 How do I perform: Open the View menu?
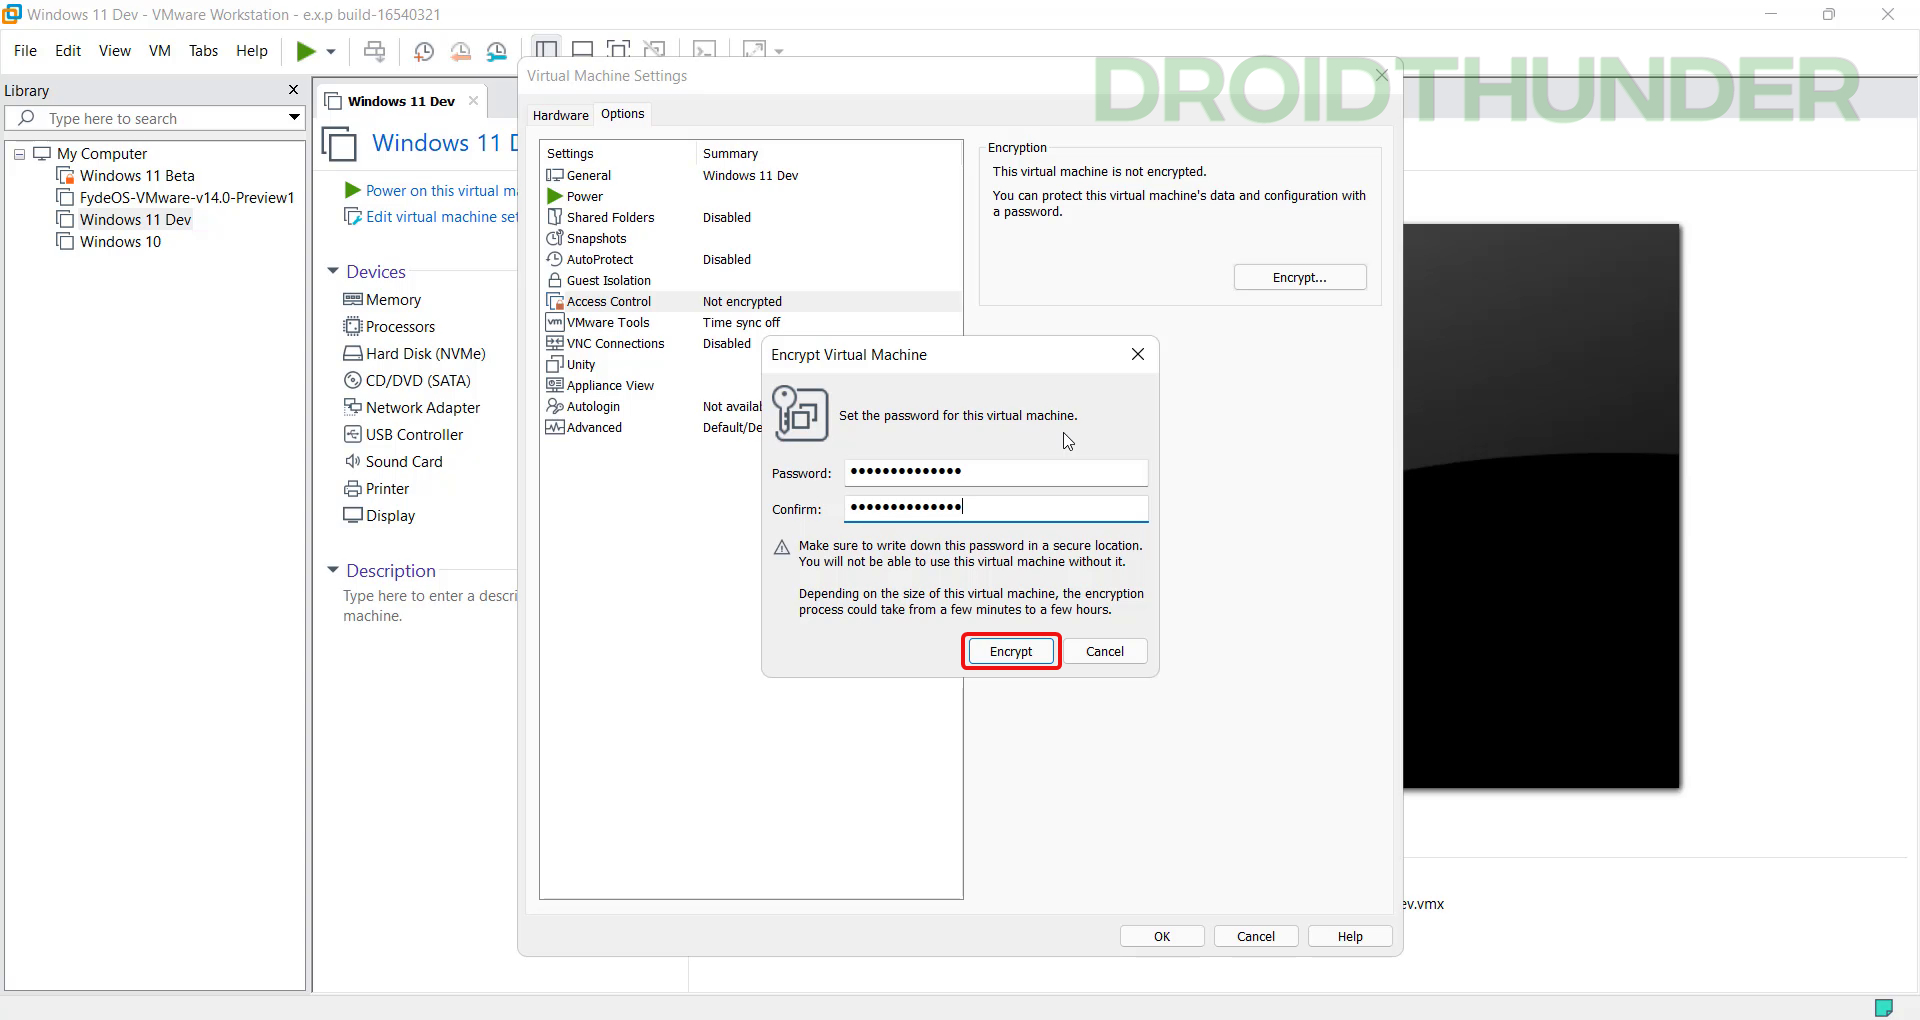click(115, 51)
